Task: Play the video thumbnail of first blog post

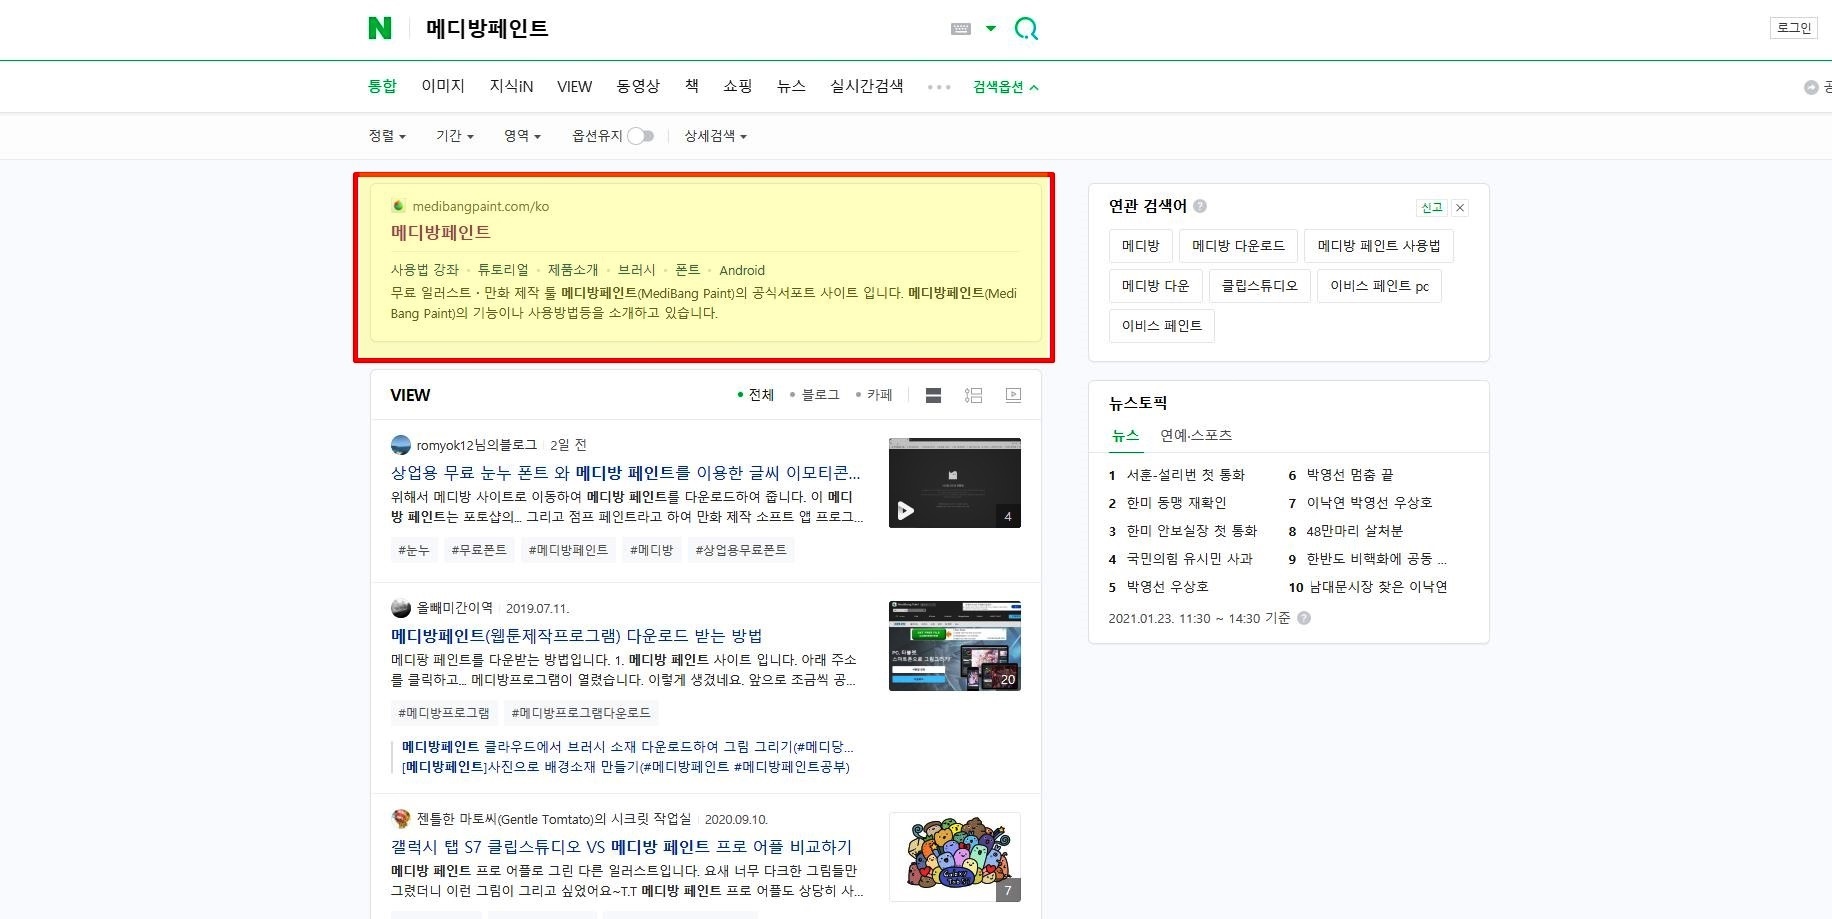Action: [x=955, y=483]
